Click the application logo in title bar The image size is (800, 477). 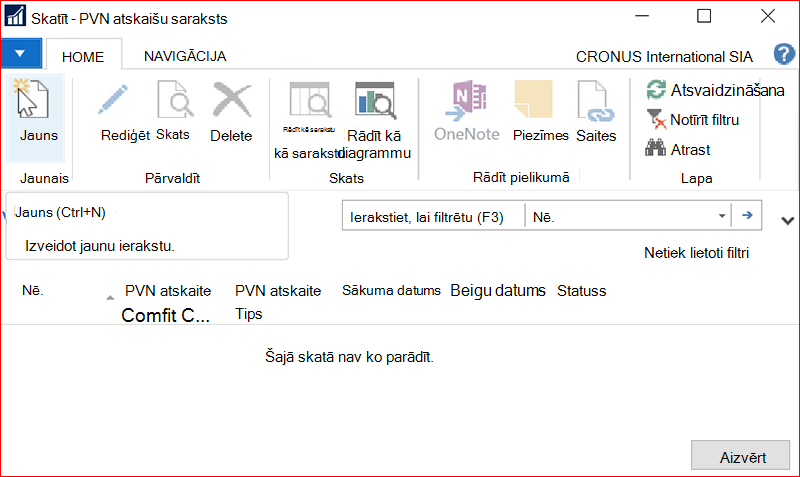(x=15, y=16)
